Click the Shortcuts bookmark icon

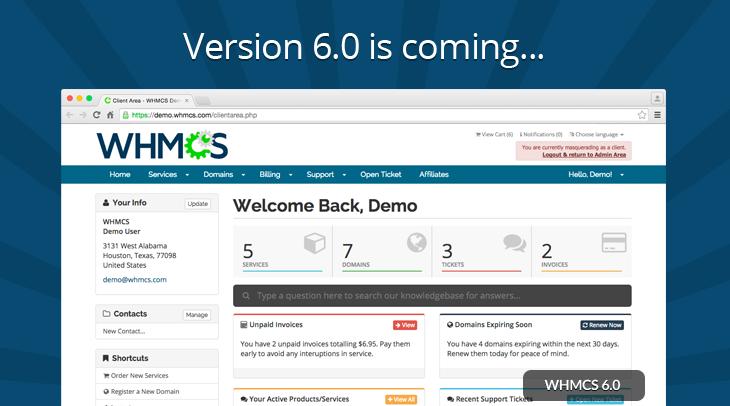[x=106, y=358]
